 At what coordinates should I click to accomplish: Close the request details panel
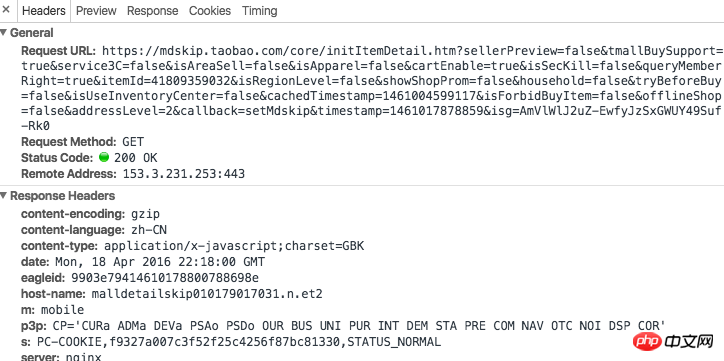point(6,9)
